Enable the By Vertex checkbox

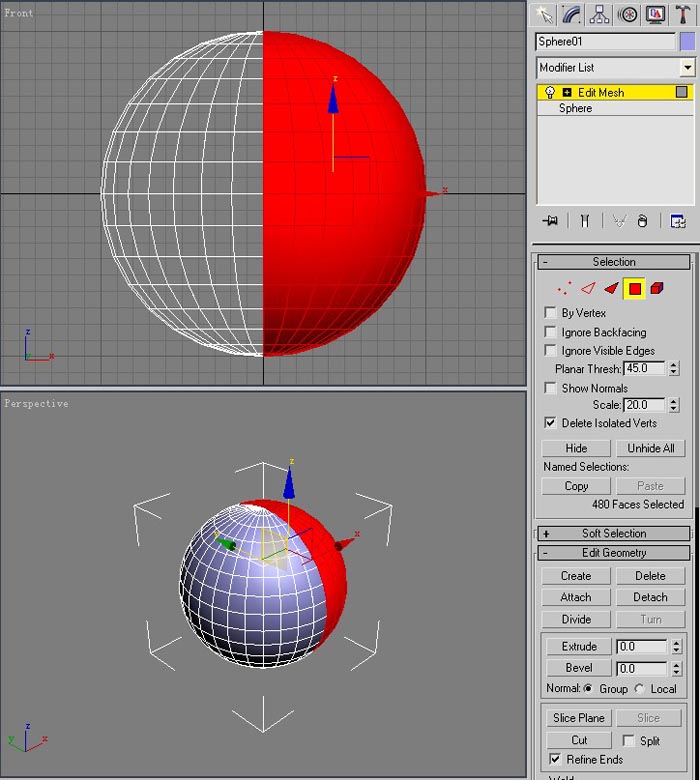[x=550, y=312]
